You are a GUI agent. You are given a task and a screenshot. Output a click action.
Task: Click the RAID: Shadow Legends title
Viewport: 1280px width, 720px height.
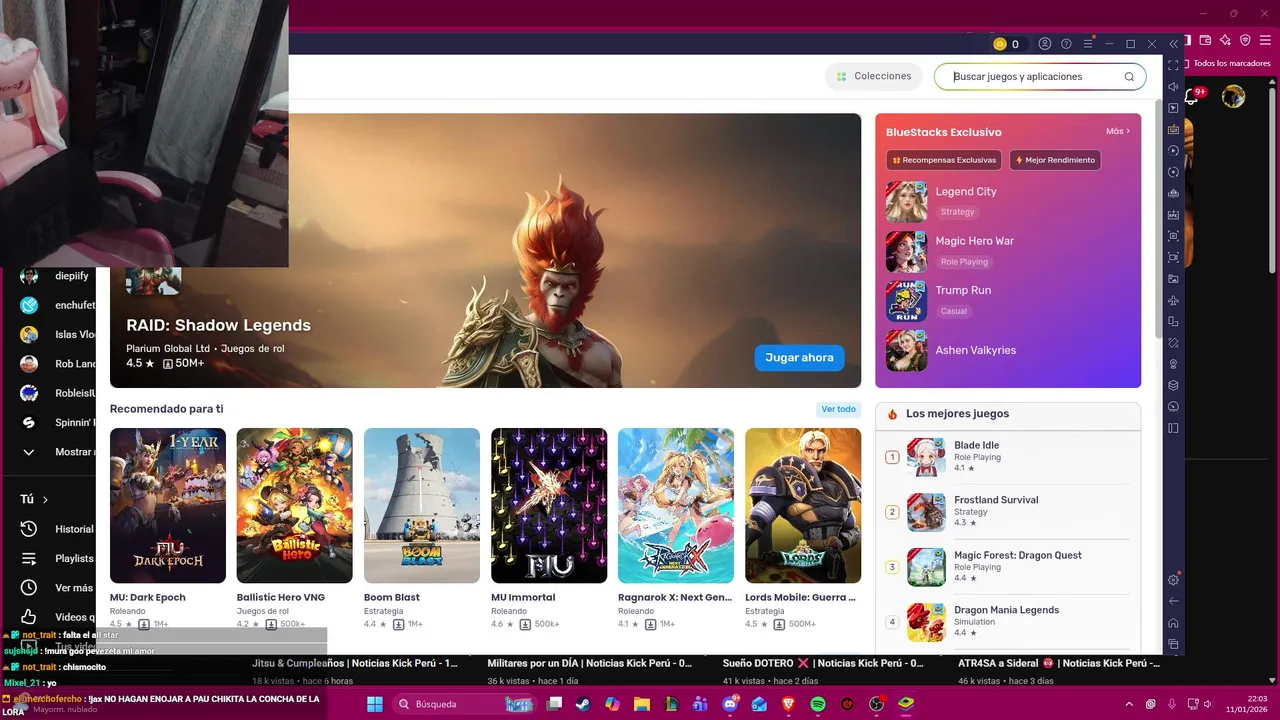click(x=218, y=325)
